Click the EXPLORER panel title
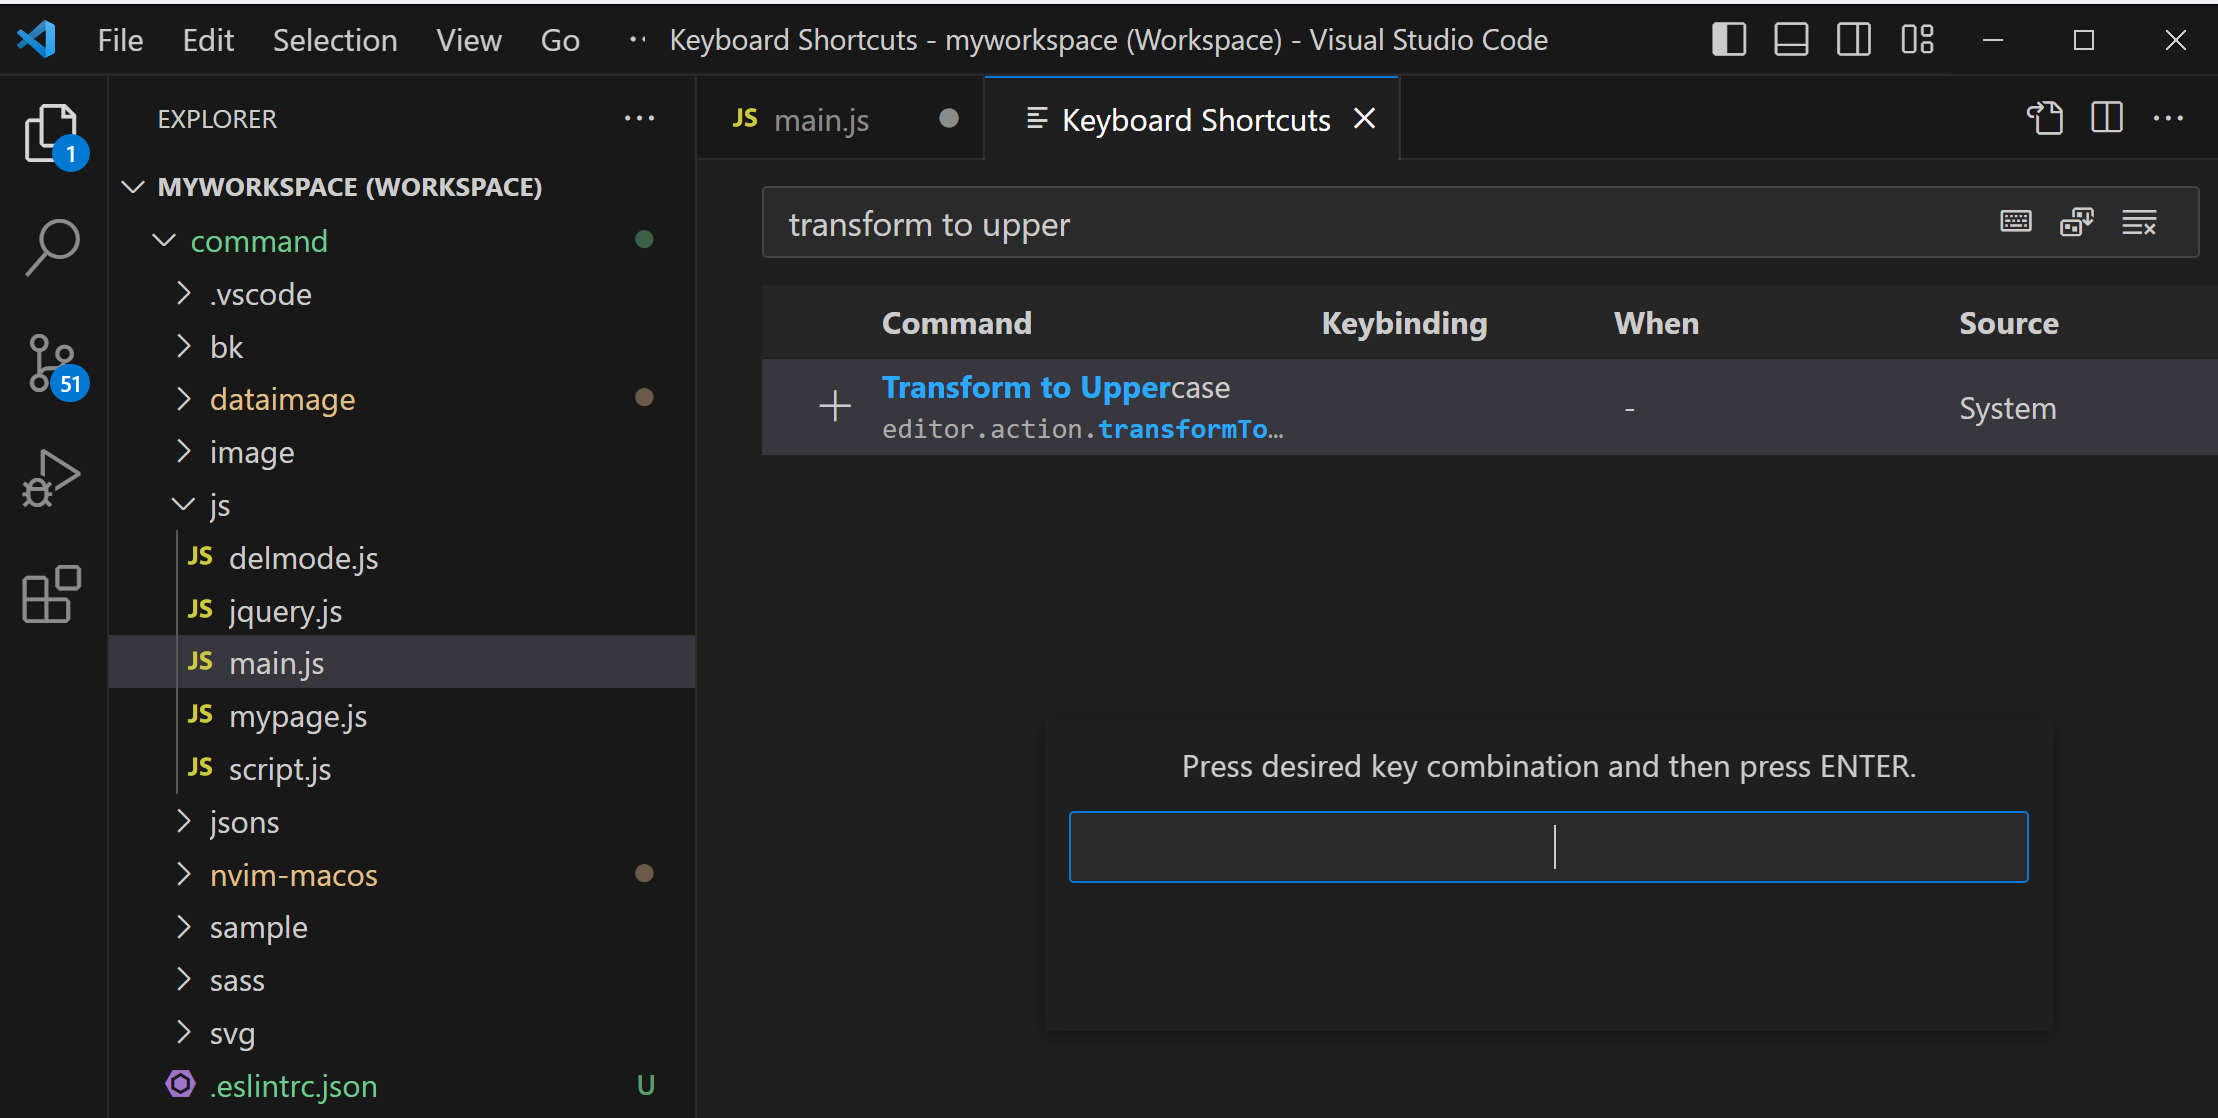The width and height of the screenshot is (2218, 1118). [x=217, y=119]
